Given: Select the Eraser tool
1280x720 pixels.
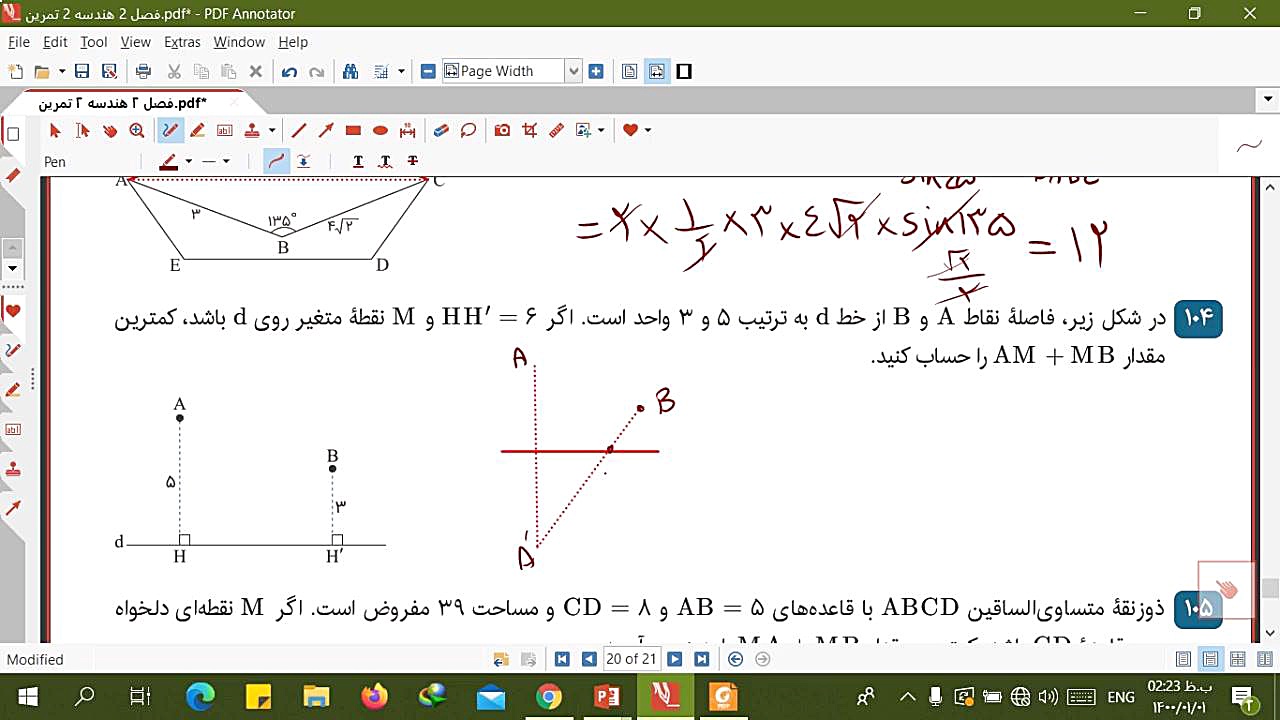Looking at the screenshot, I should pyautogui.click(x=441, y=130).
